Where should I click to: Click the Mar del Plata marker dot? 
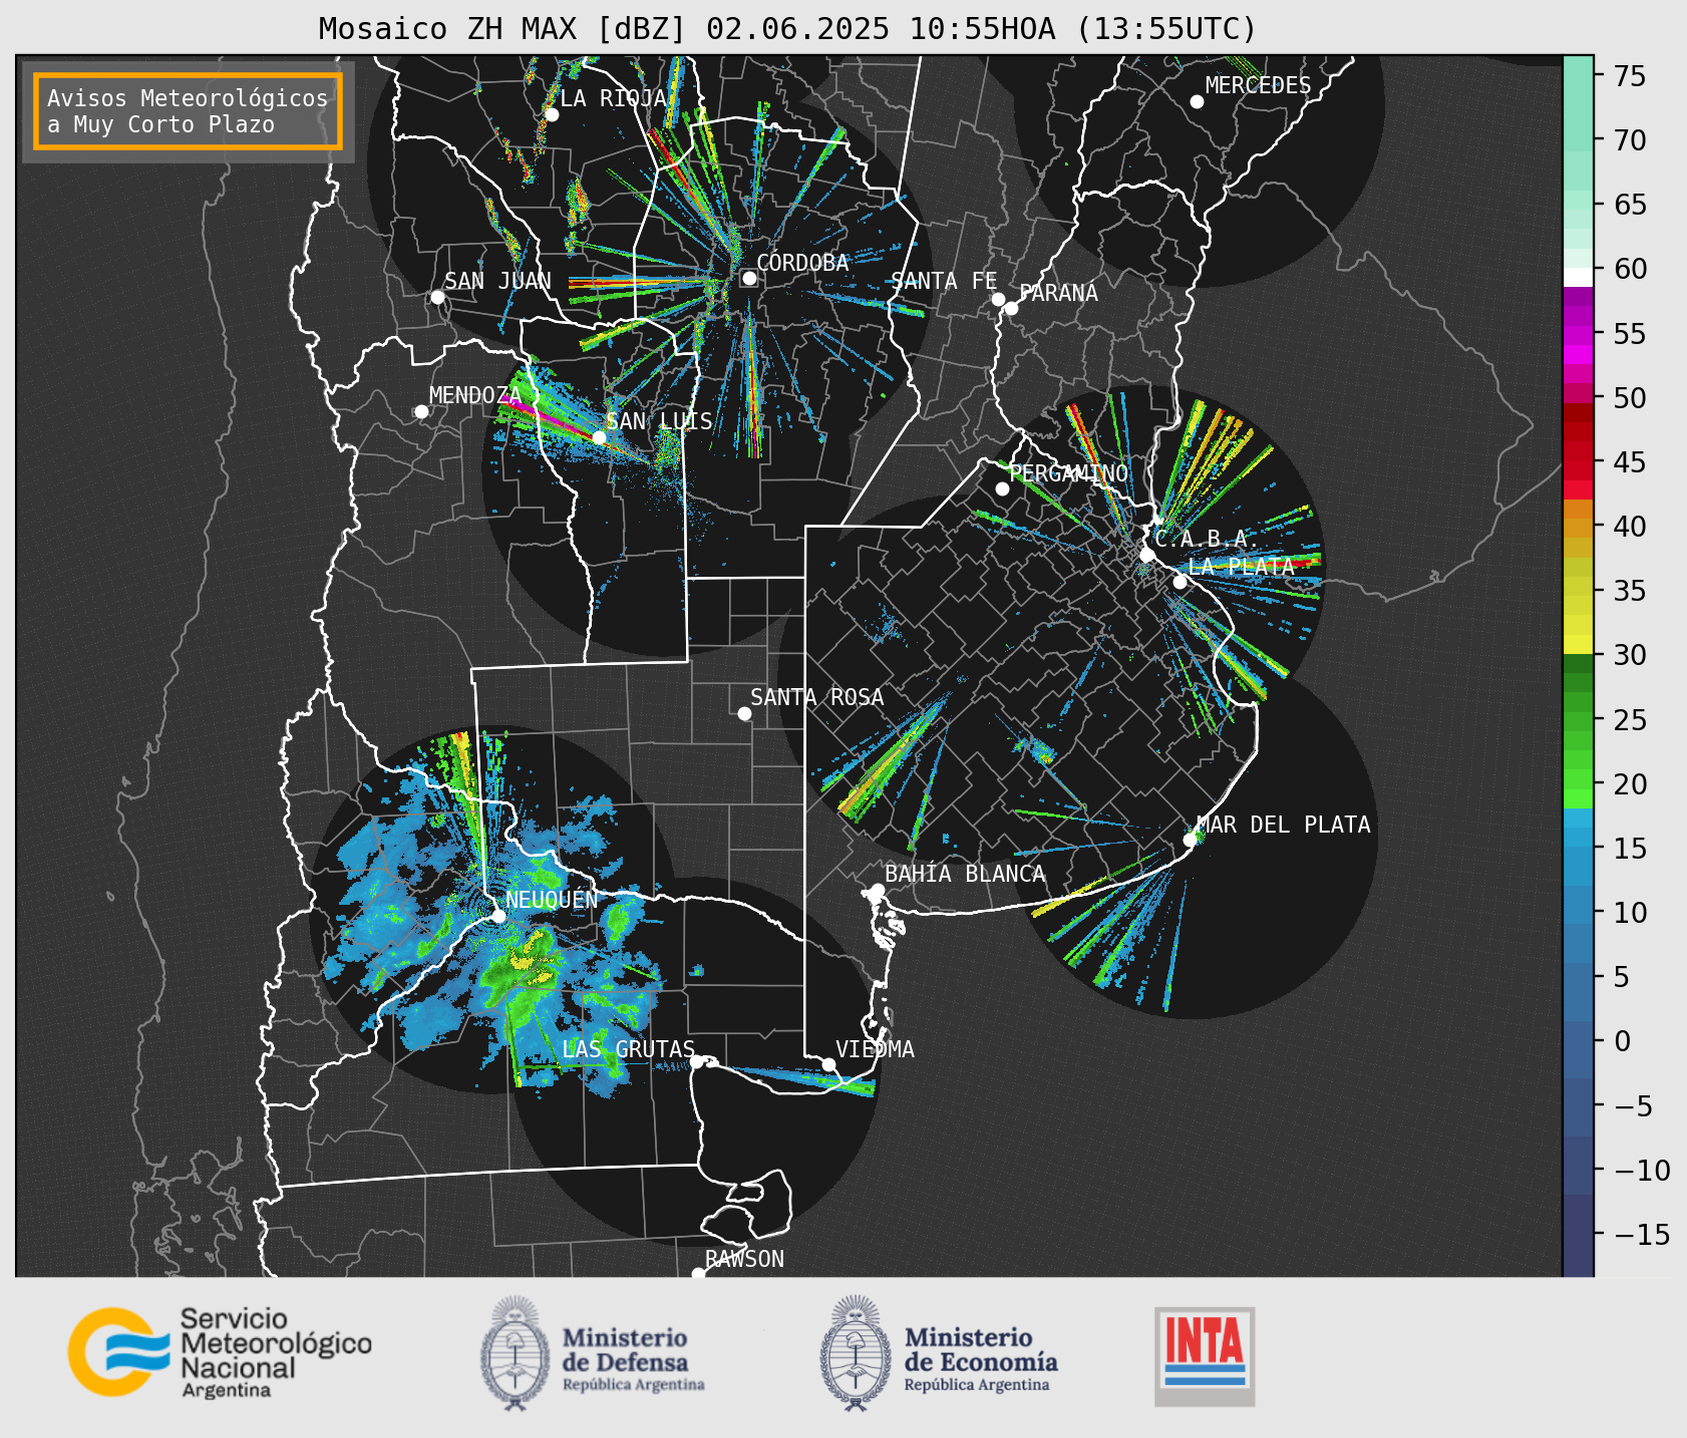(1190, 840)
